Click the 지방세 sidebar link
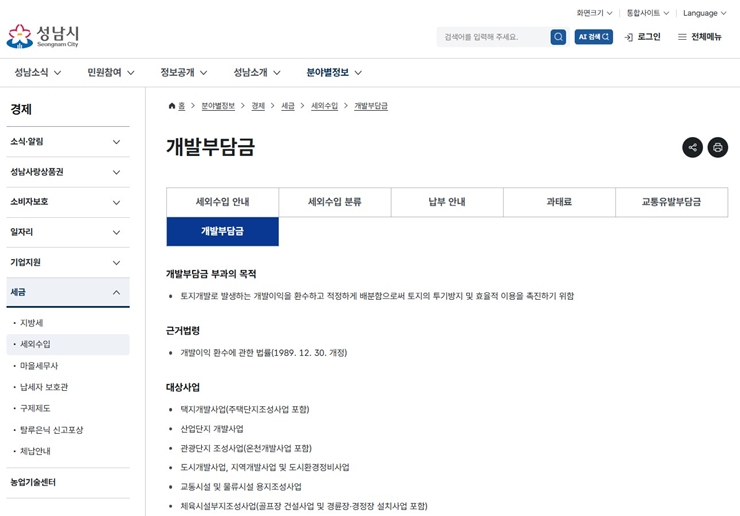The image size is (740, 516). (32, 323)
